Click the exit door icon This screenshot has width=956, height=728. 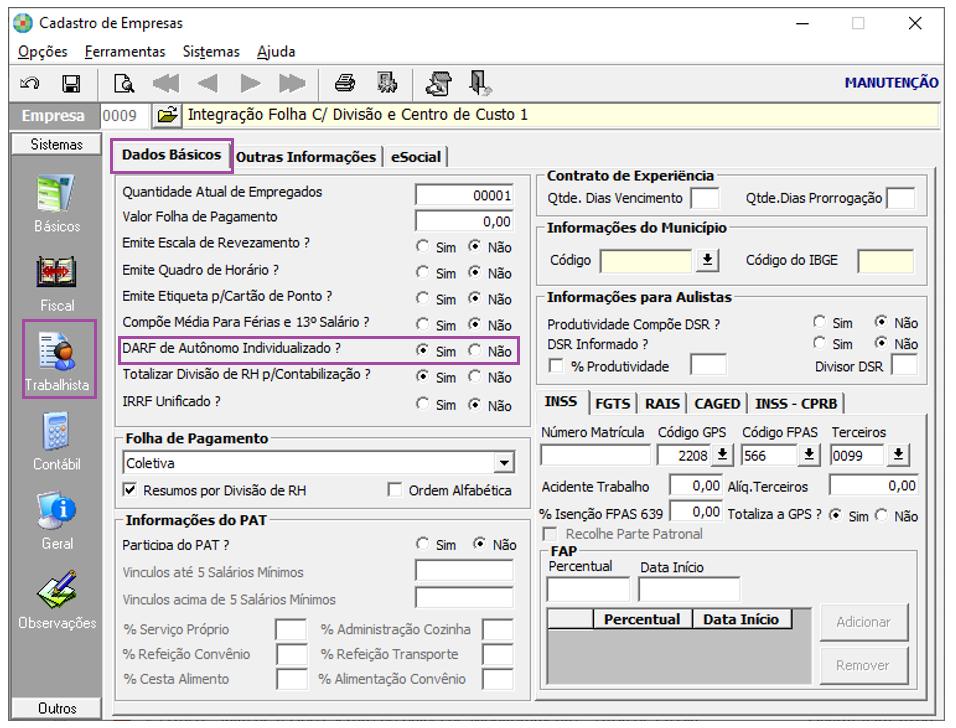point(480,83)
